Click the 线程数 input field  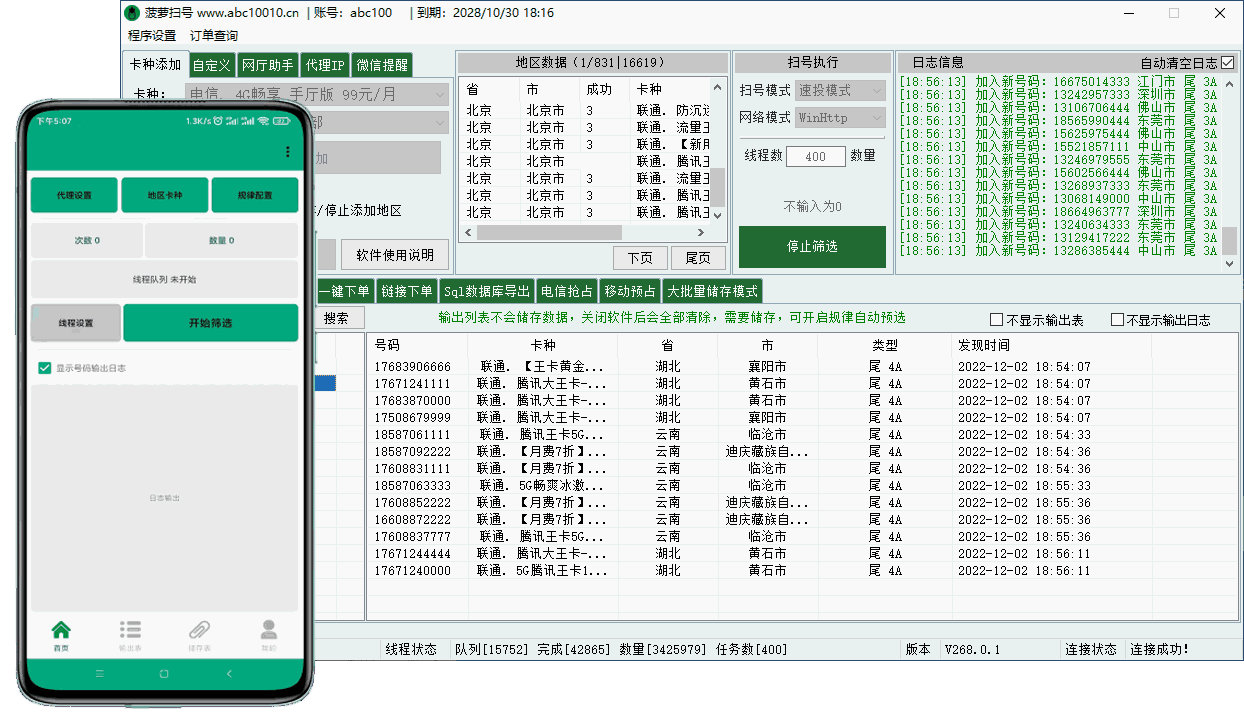(816, 156)
